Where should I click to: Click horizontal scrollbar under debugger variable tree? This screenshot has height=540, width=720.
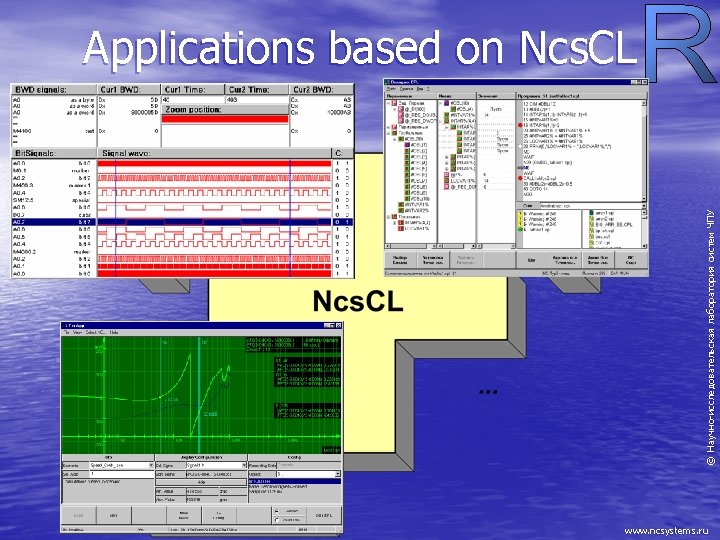tap(411, 247)
